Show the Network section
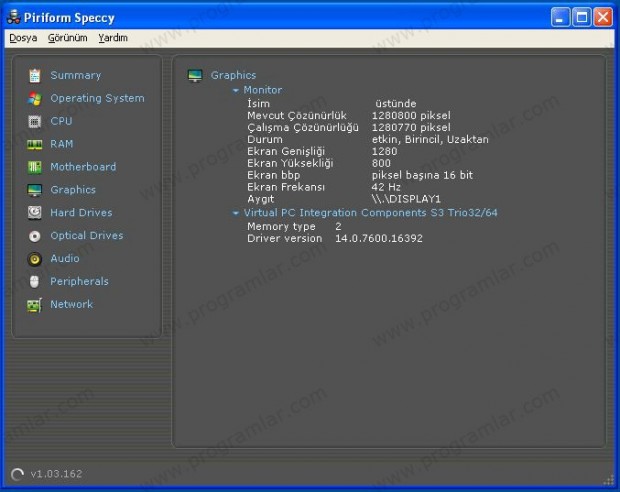The width and height of the screenshot is (620, 492). point(72,305)
